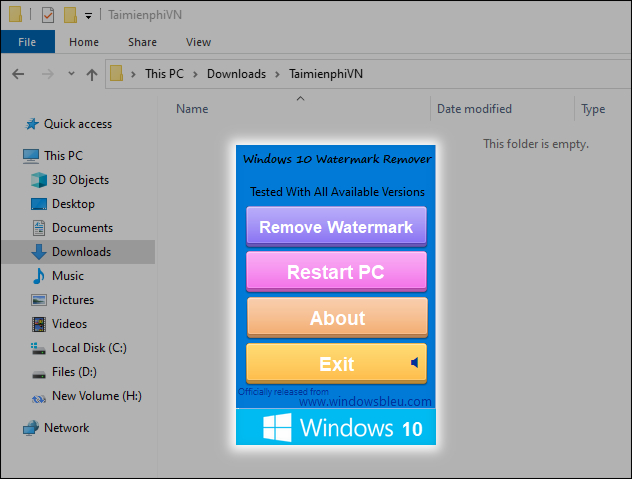Screen dimensions: 632x479
Task: Click the Music note icon
Action: tap(39, 276)
